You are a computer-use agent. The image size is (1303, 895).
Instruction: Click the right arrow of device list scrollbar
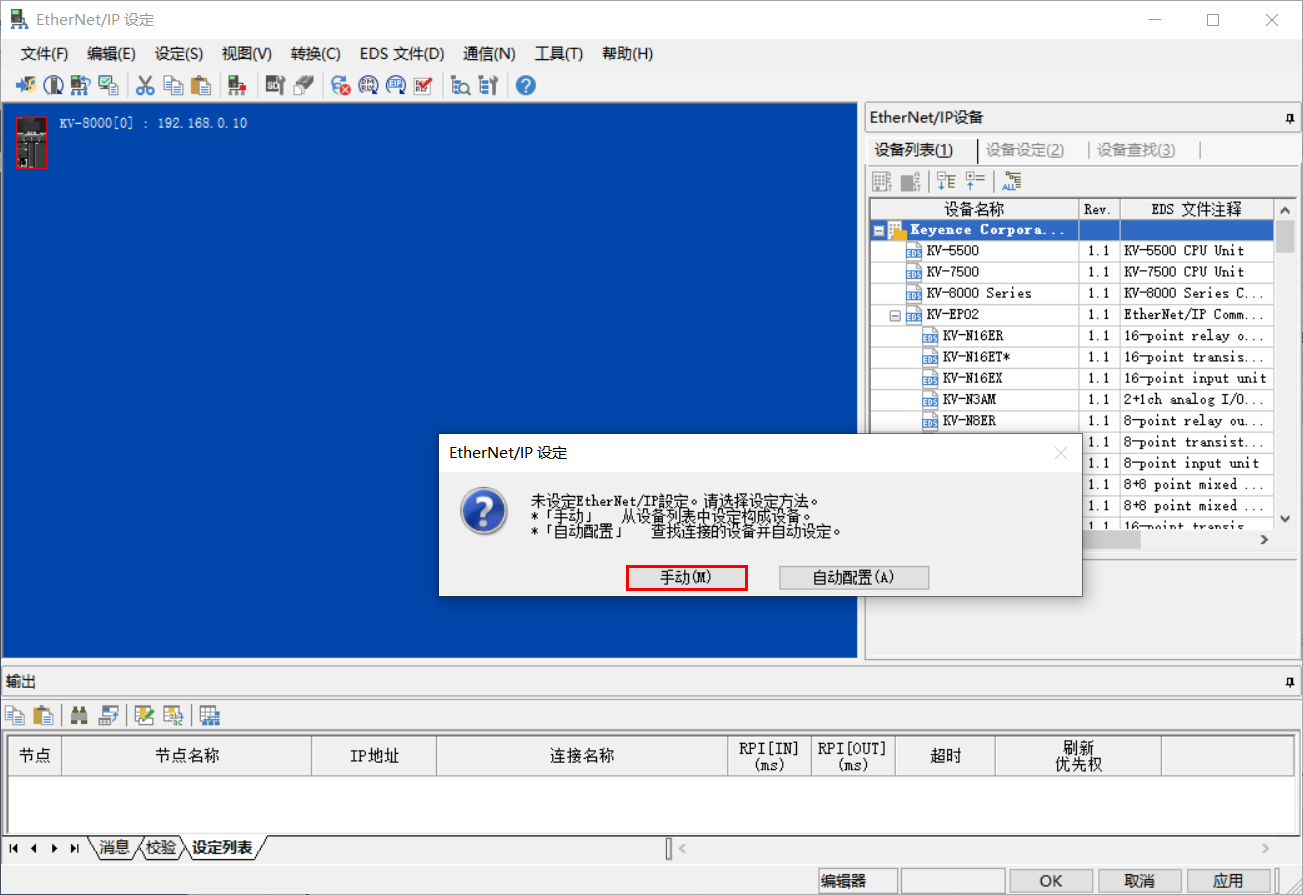[1264, 539]
